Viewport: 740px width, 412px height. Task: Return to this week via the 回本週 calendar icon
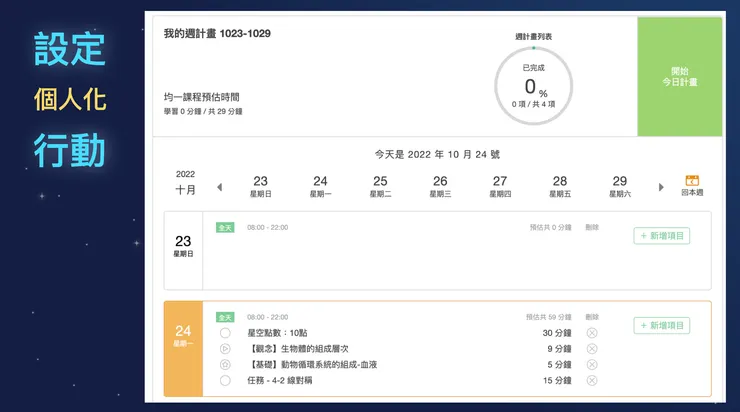[692, 185]
